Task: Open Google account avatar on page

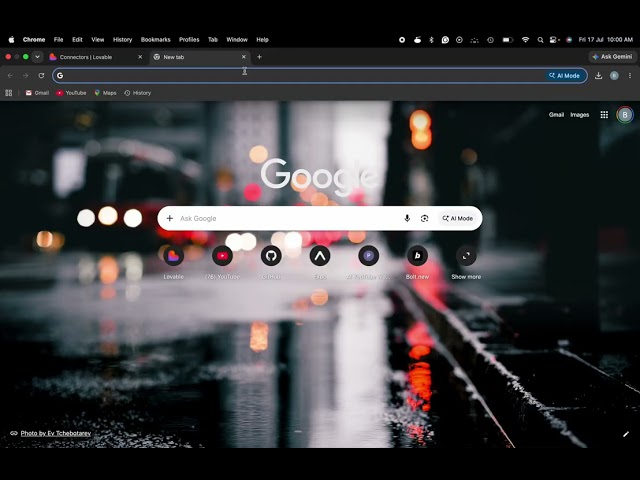Action: tap(624, 115)
